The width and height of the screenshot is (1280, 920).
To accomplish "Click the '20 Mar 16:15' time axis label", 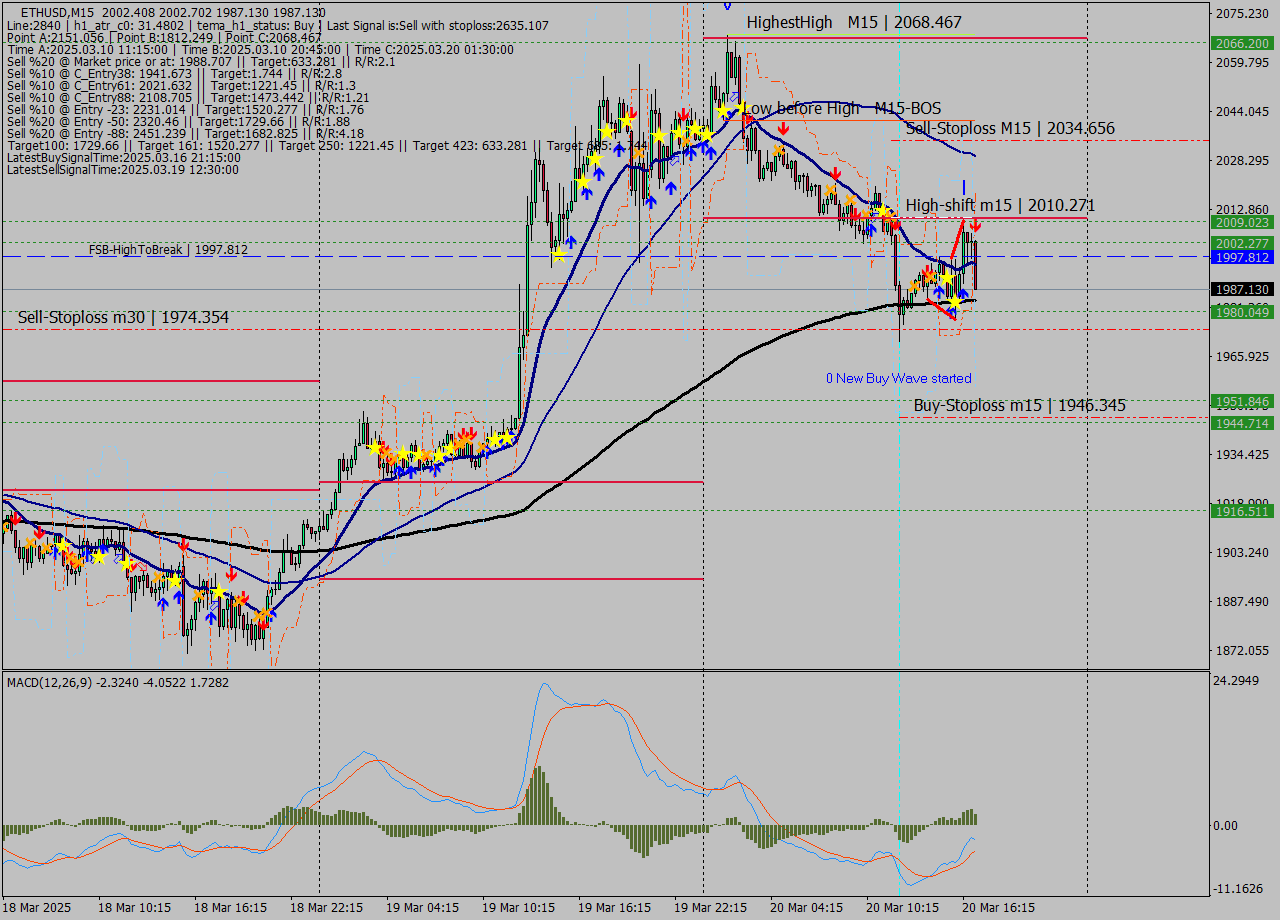I will pyautogui.click(x=999, y=907).
